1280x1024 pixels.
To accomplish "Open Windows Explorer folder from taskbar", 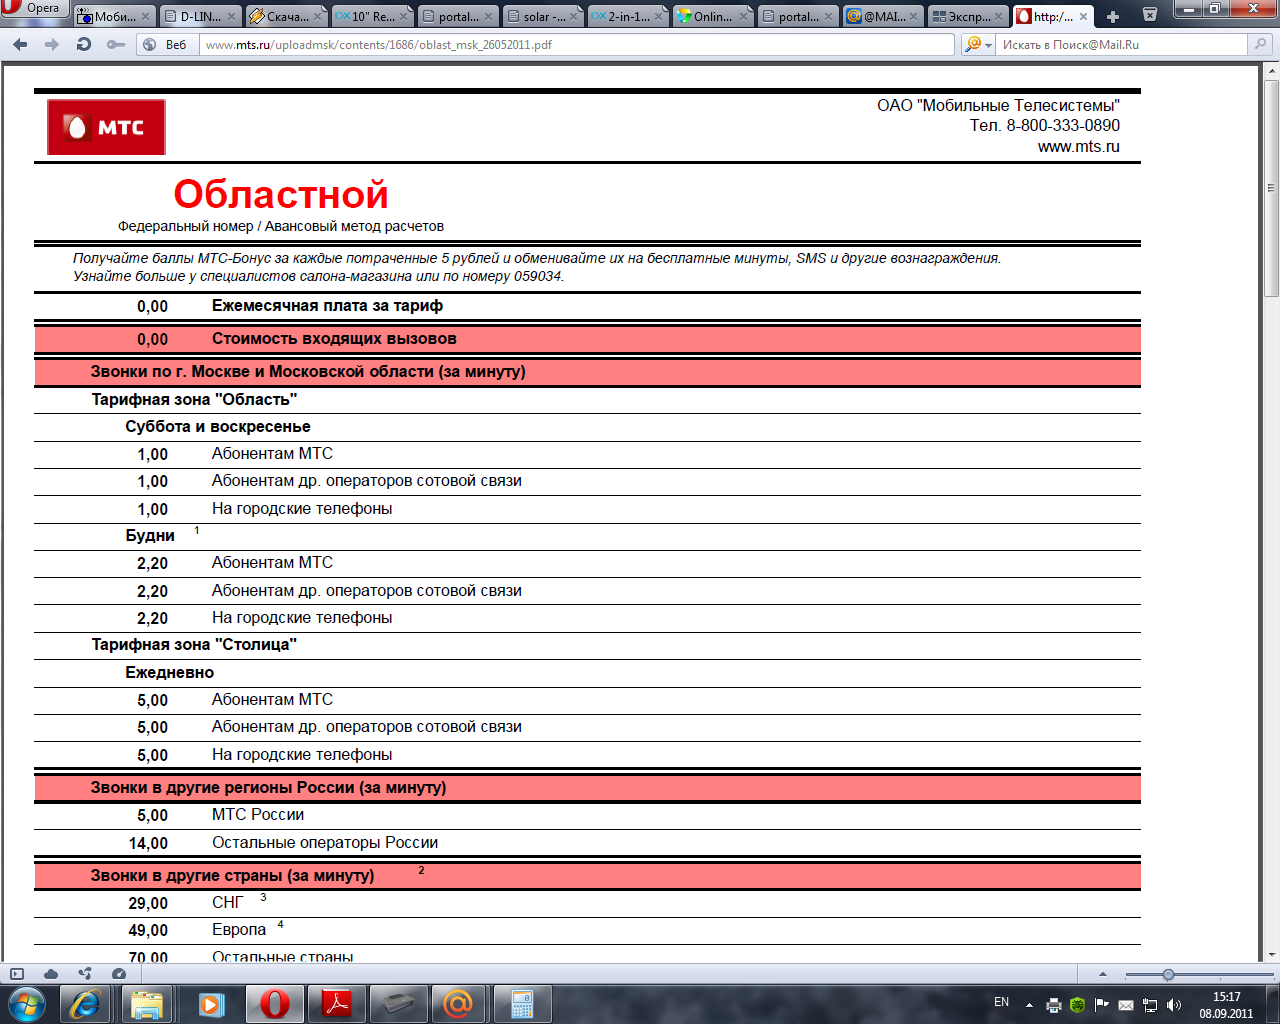I will click(x=147, y=1004).
